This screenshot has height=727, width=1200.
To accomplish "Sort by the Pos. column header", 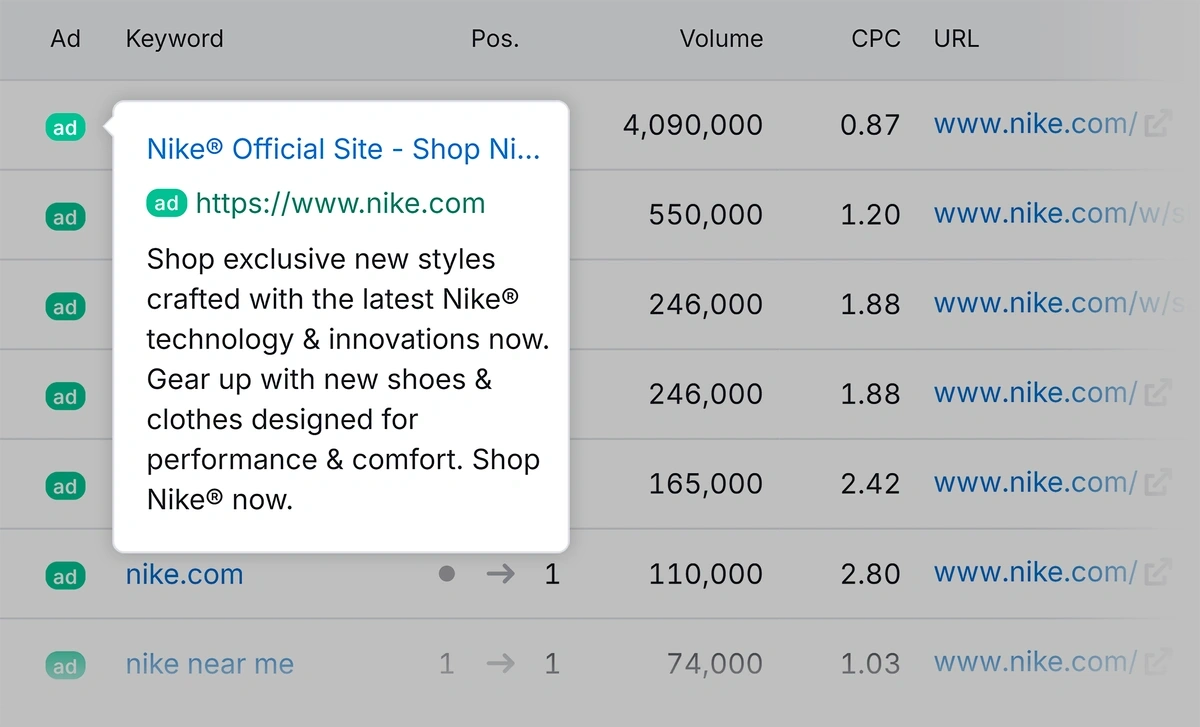I will click(494, 39).
